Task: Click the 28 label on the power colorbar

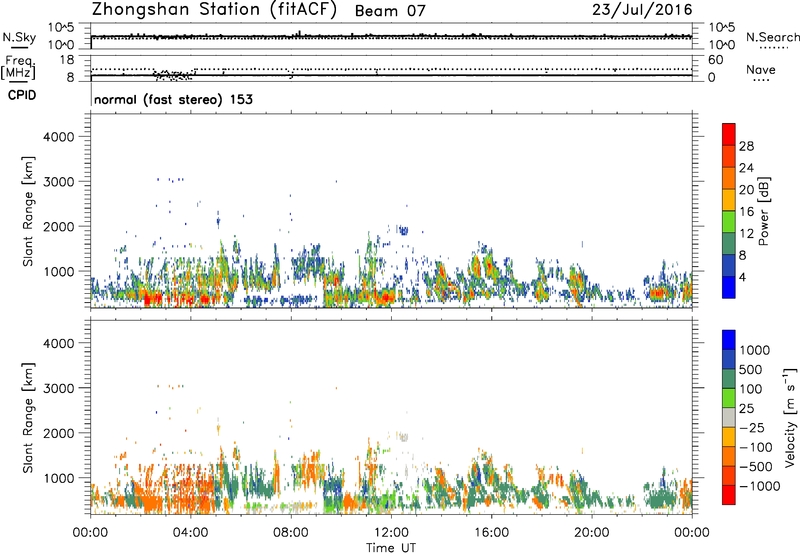Action: [746, 146]
